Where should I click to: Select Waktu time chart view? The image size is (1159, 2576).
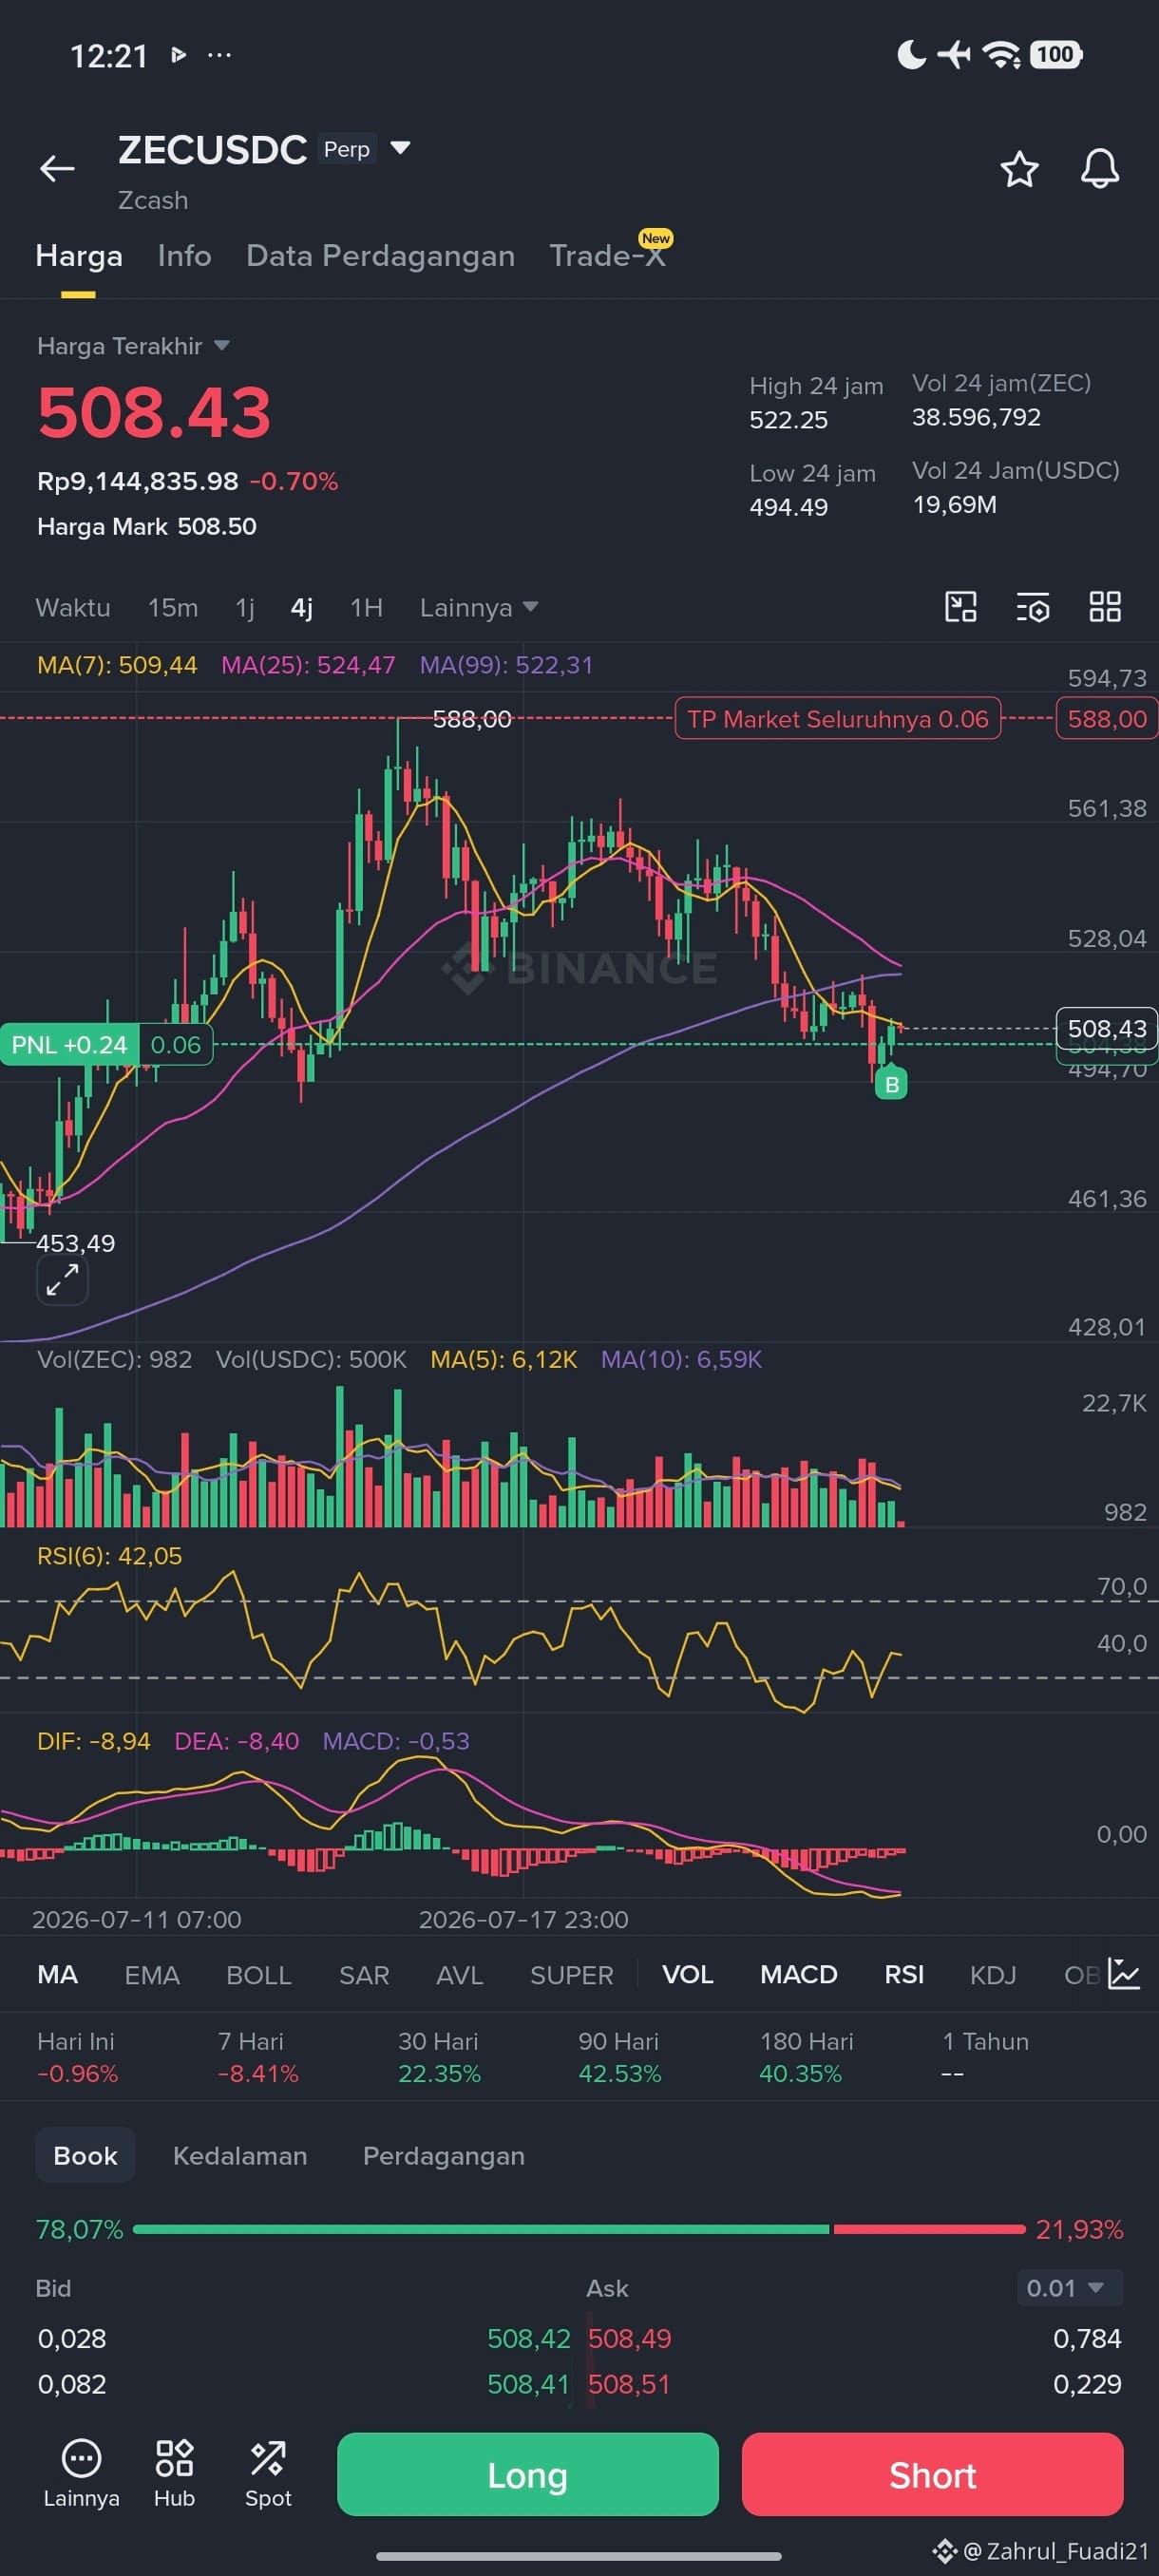tap(73, 607)
